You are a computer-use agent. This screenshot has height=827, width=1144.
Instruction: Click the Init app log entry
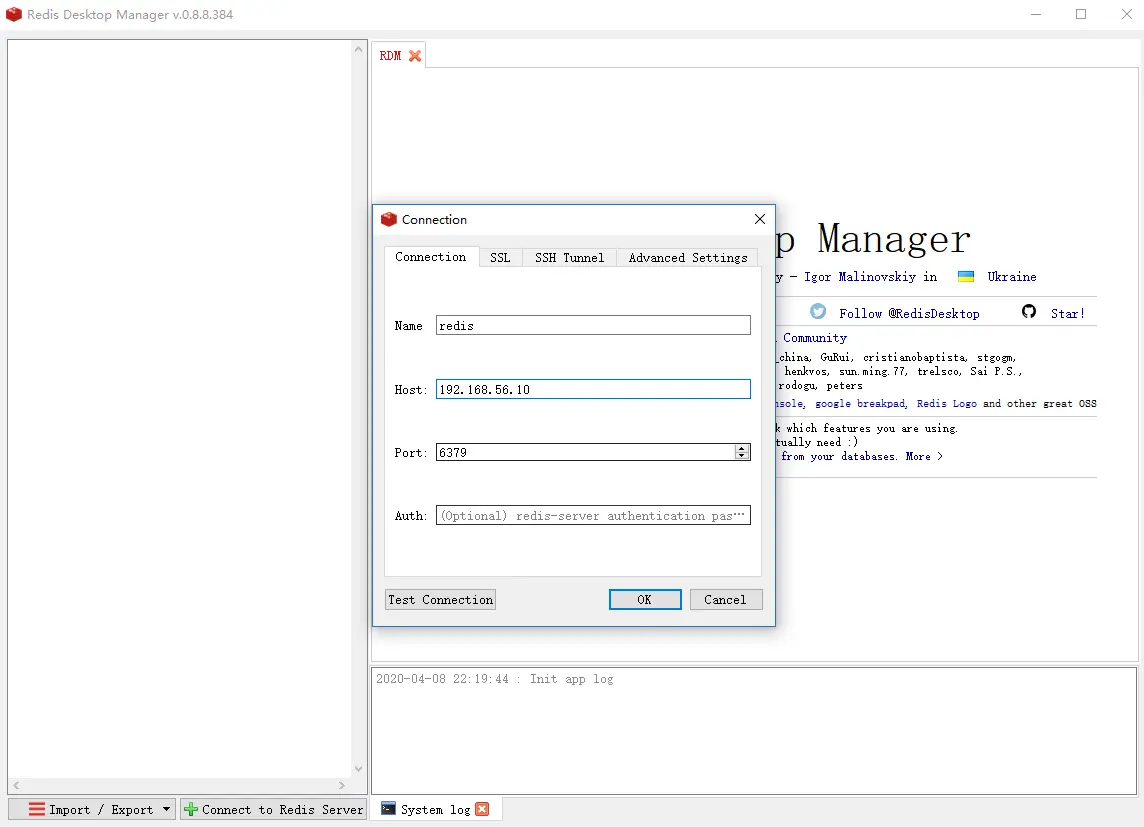click(495, 679)
